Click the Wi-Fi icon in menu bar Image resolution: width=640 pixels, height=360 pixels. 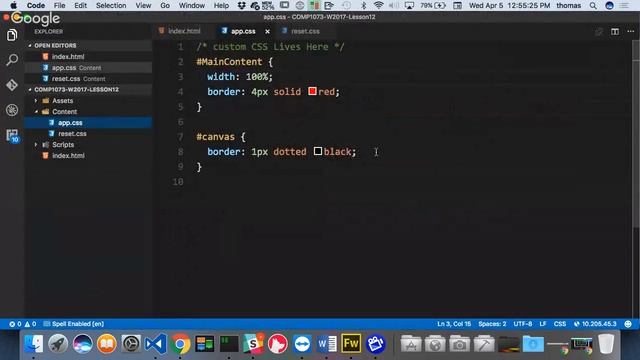point(379,5)
